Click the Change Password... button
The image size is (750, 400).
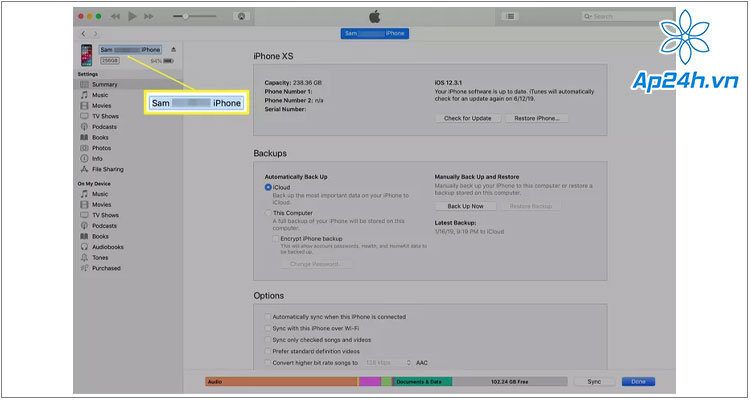click(x=316, y=264)
